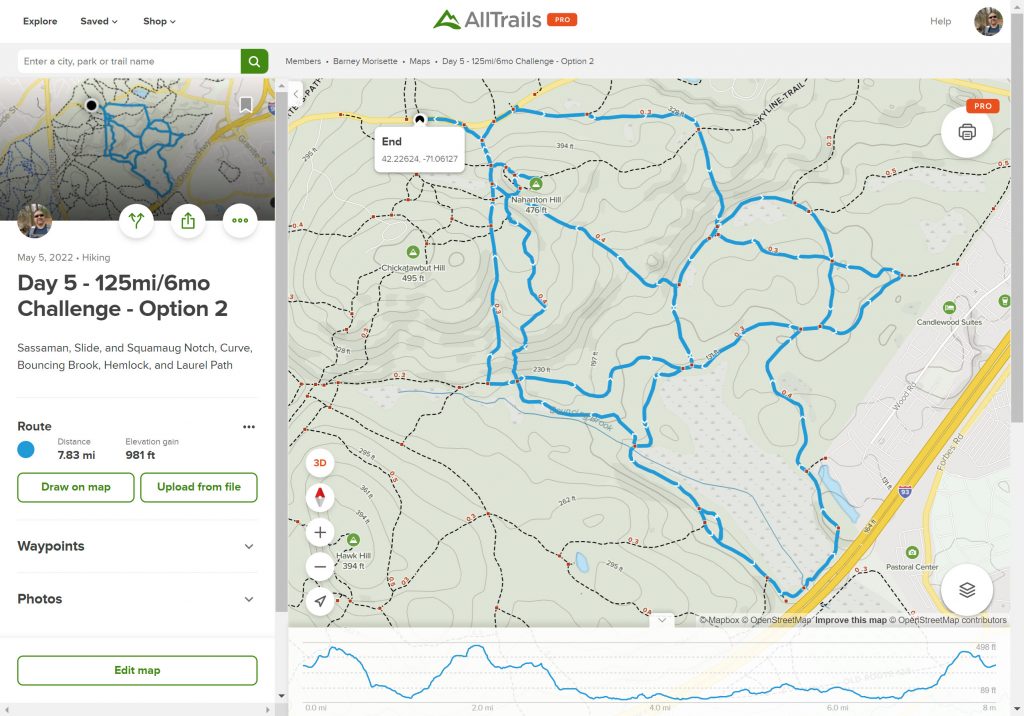
Task: Open directions via the fork-arrow icon
Action: (x=136, y=221)
